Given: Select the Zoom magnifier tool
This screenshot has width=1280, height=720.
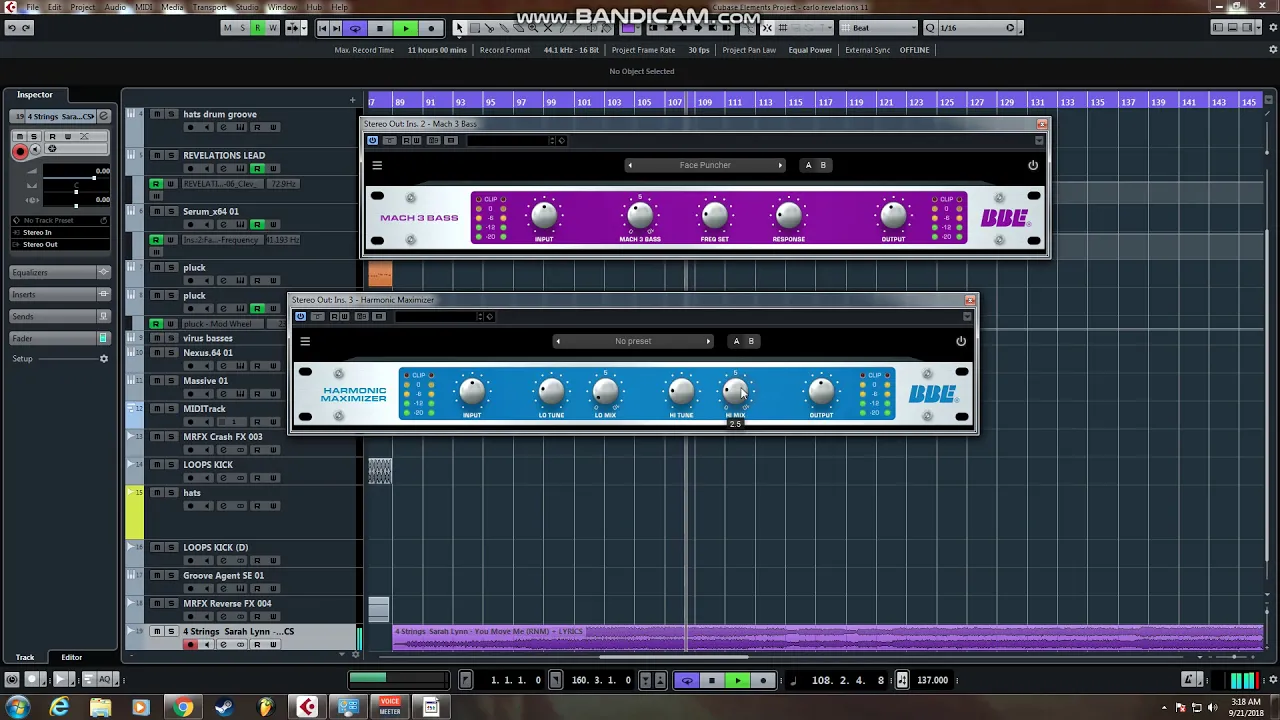Looking at the screenshot, I should coord(533,28).
